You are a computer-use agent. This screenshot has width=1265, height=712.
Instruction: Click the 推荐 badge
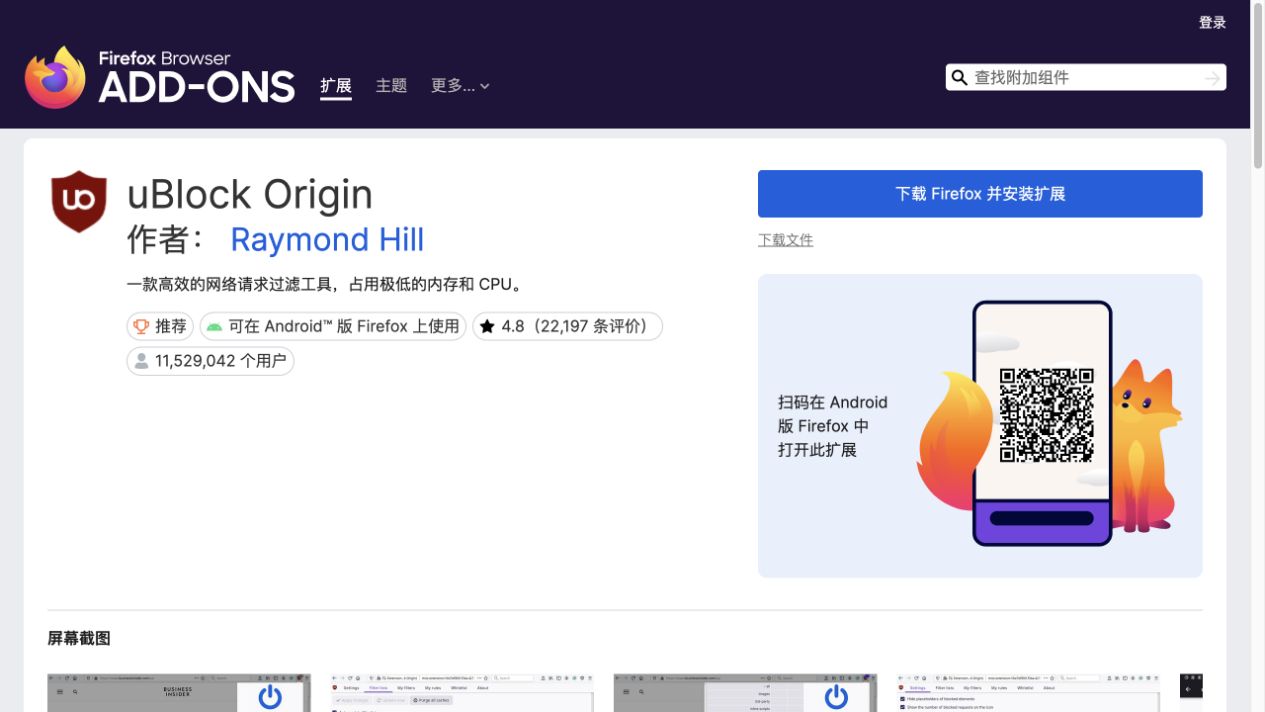(x=160, y=326)
